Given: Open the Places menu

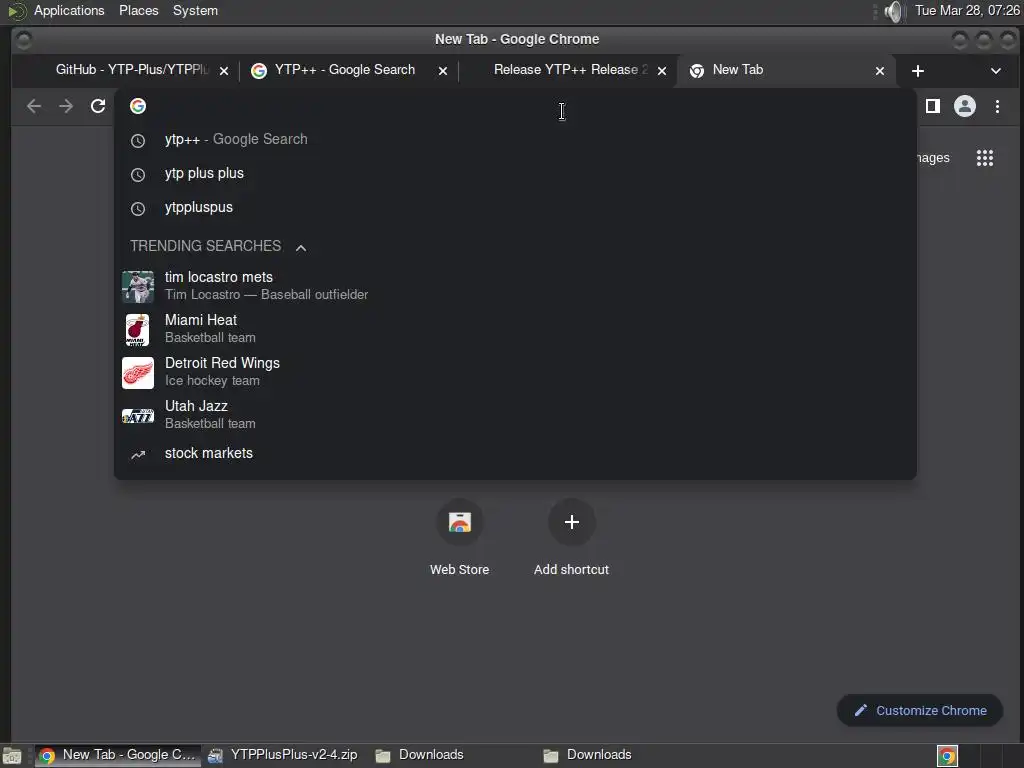Looking at the screenshot, I should pos(138,10).
